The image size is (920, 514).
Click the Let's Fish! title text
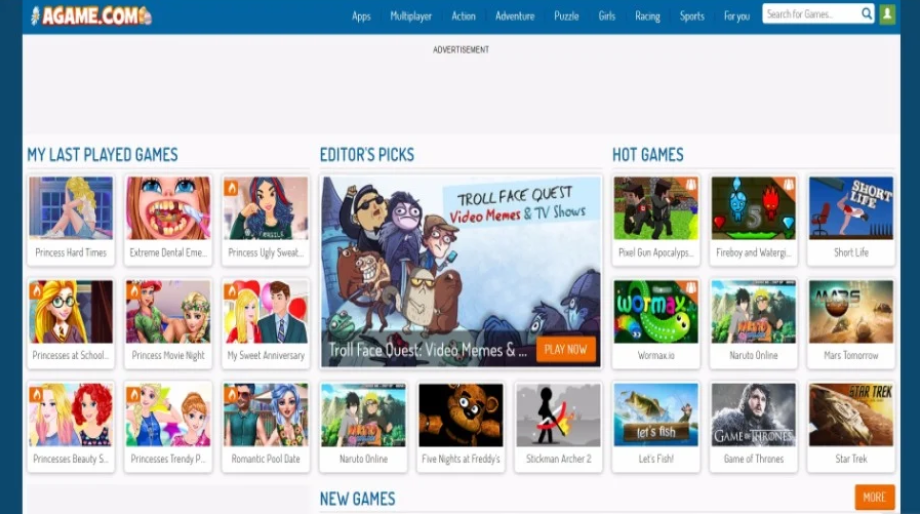coord(656,459)
